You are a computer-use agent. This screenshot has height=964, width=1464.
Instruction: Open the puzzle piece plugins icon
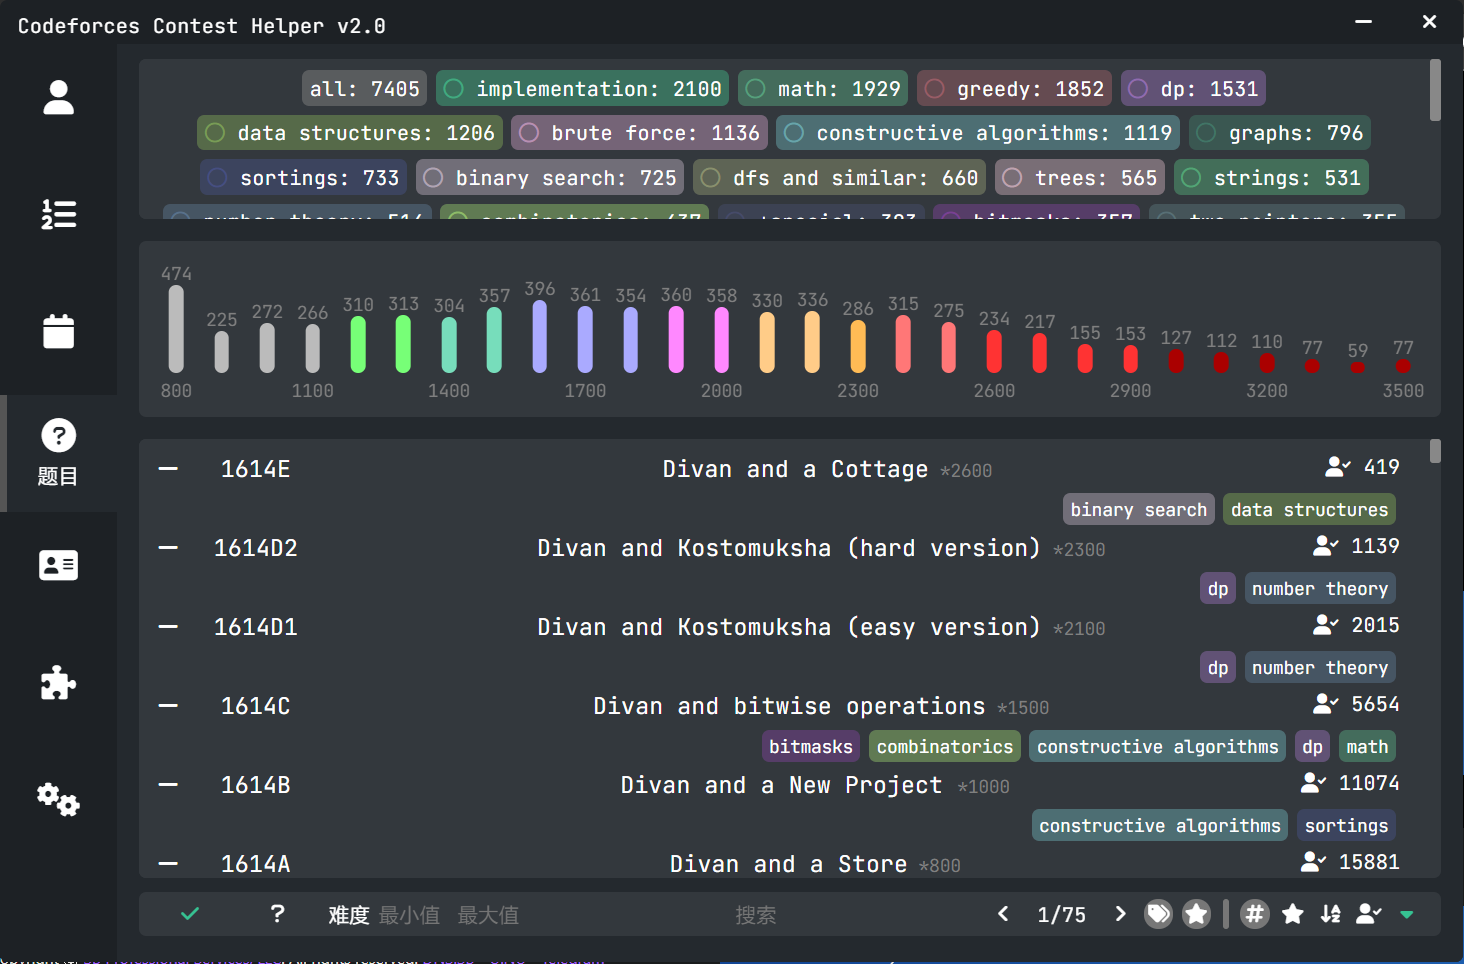pyautogui.click(x=58, y=682)
